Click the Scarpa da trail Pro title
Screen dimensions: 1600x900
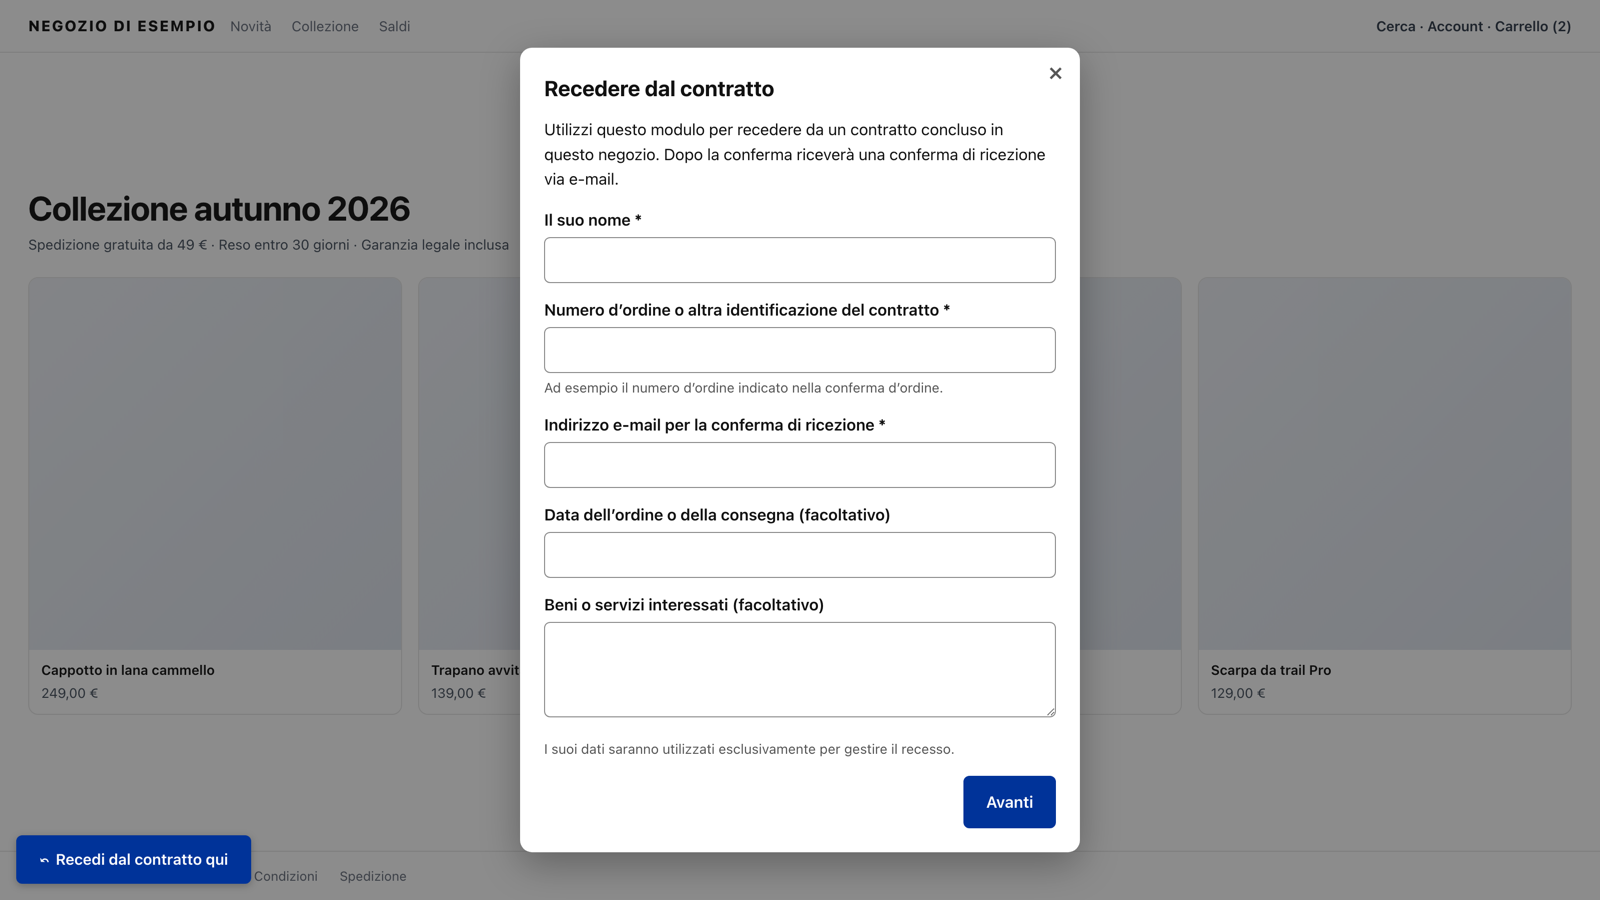(x=1271, y=670)
